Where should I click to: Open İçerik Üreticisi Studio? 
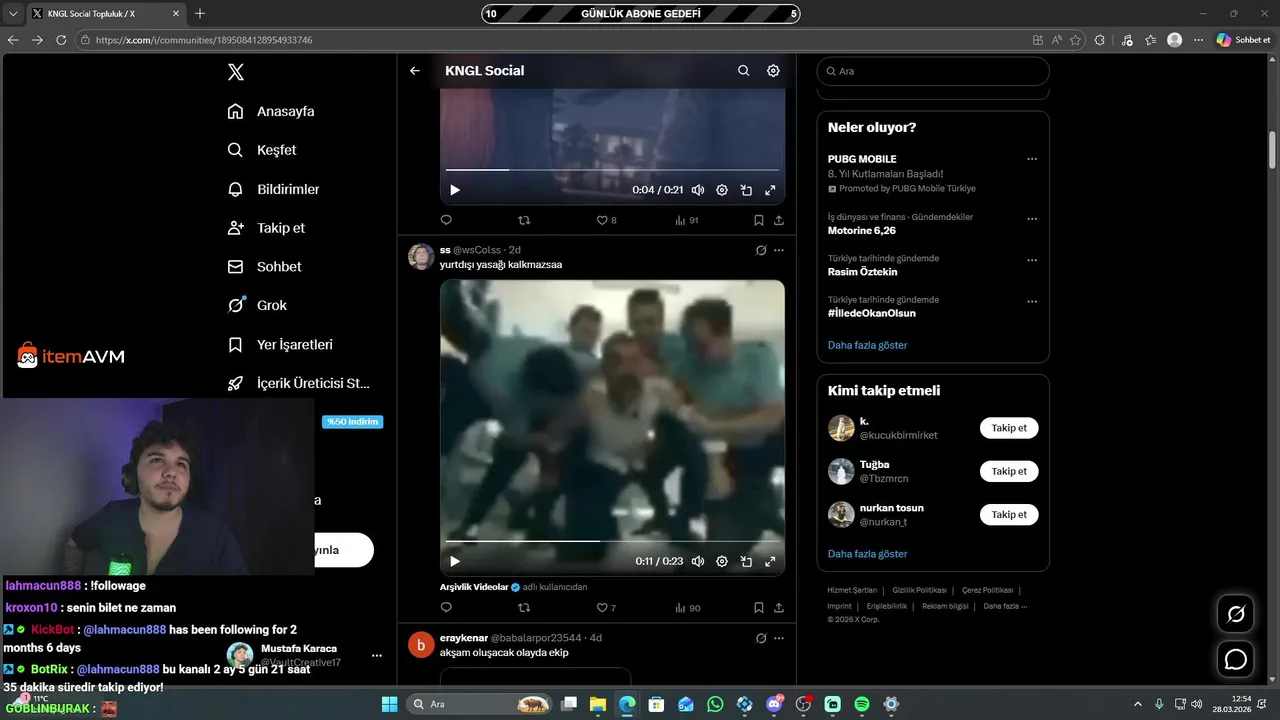[299, 383]
